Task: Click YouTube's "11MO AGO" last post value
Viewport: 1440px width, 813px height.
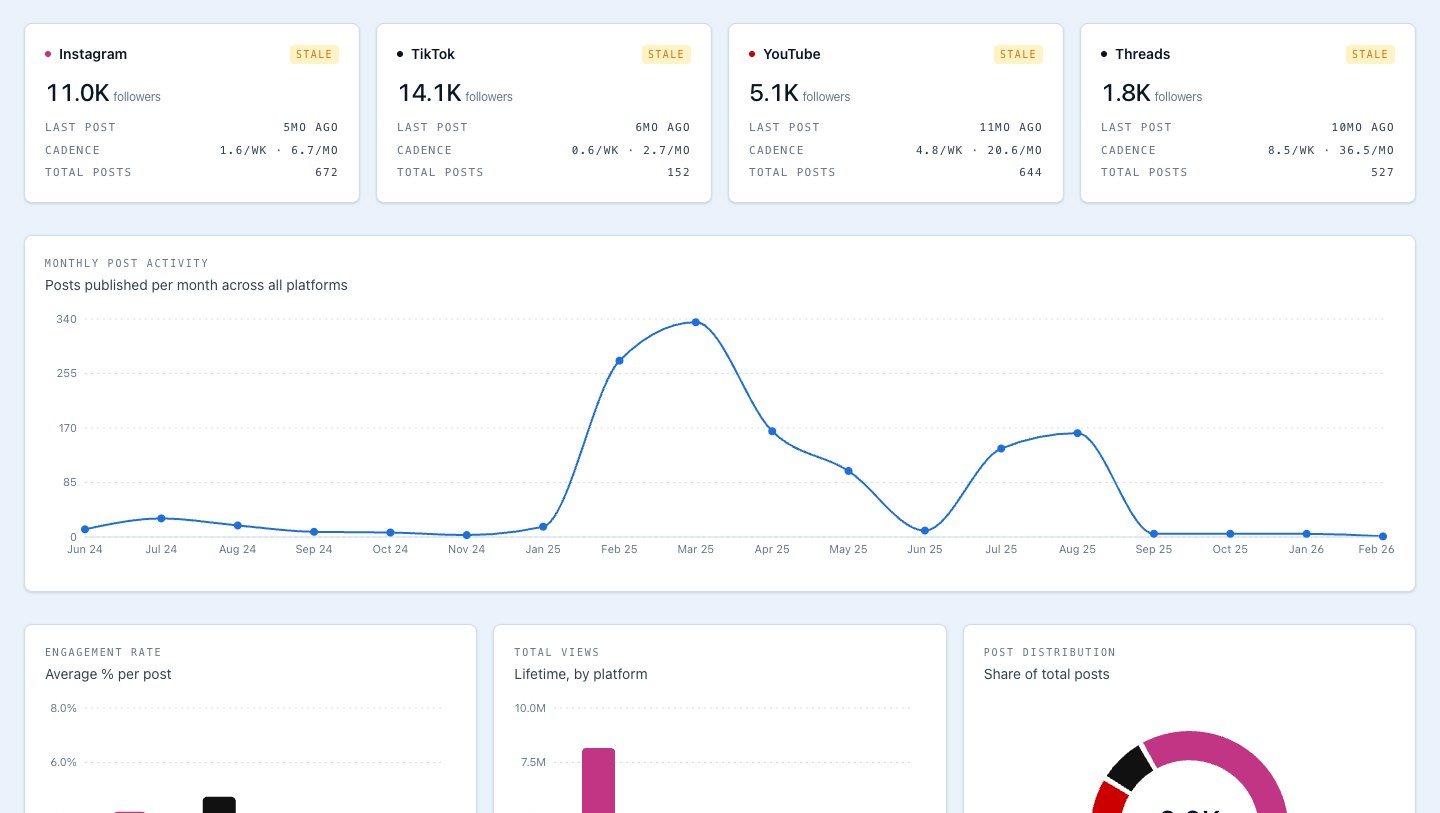Action: click(1011, 127)
